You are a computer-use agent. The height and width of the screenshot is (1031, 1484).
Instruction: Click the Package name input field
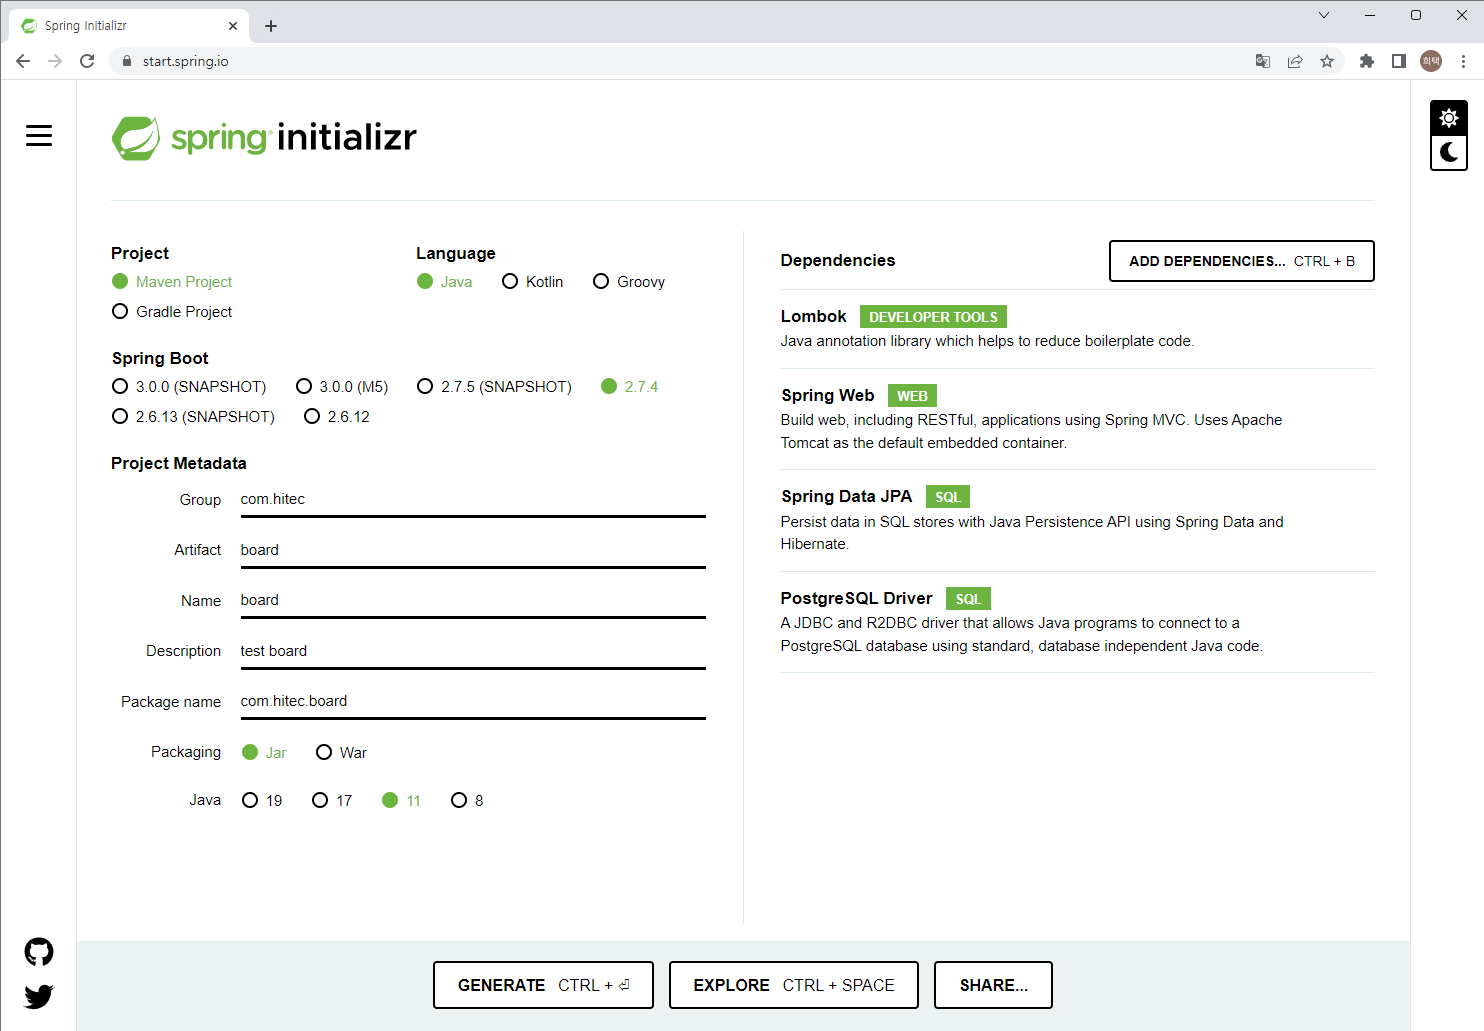473,702
